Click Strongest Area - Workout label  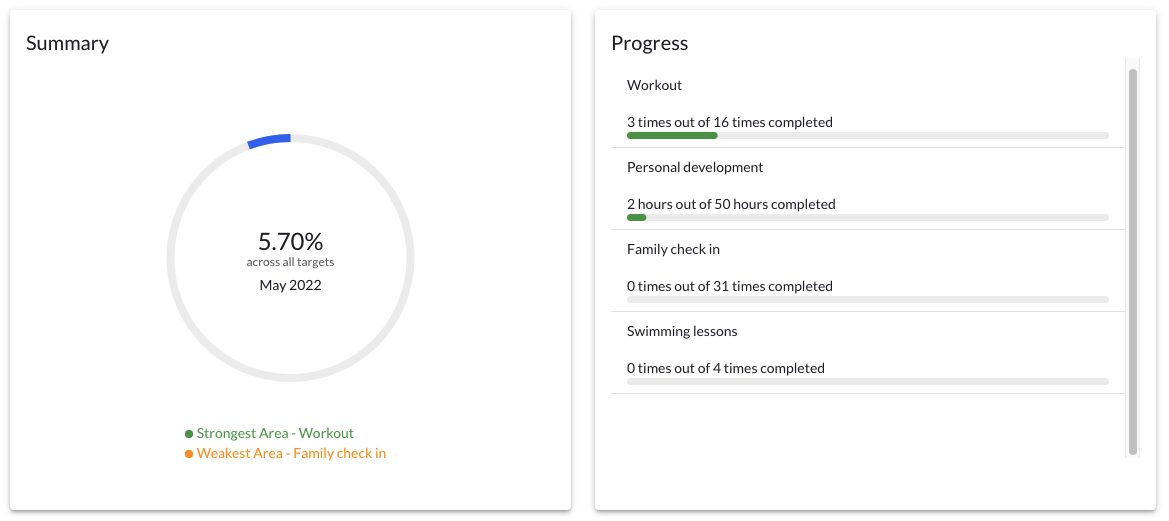click(x=275, y=433)
